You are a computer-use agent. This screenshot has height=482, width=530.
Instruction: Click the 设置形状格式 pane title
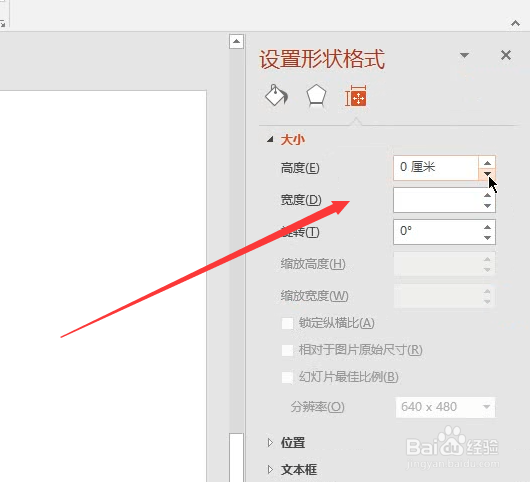tap(322, 59)
